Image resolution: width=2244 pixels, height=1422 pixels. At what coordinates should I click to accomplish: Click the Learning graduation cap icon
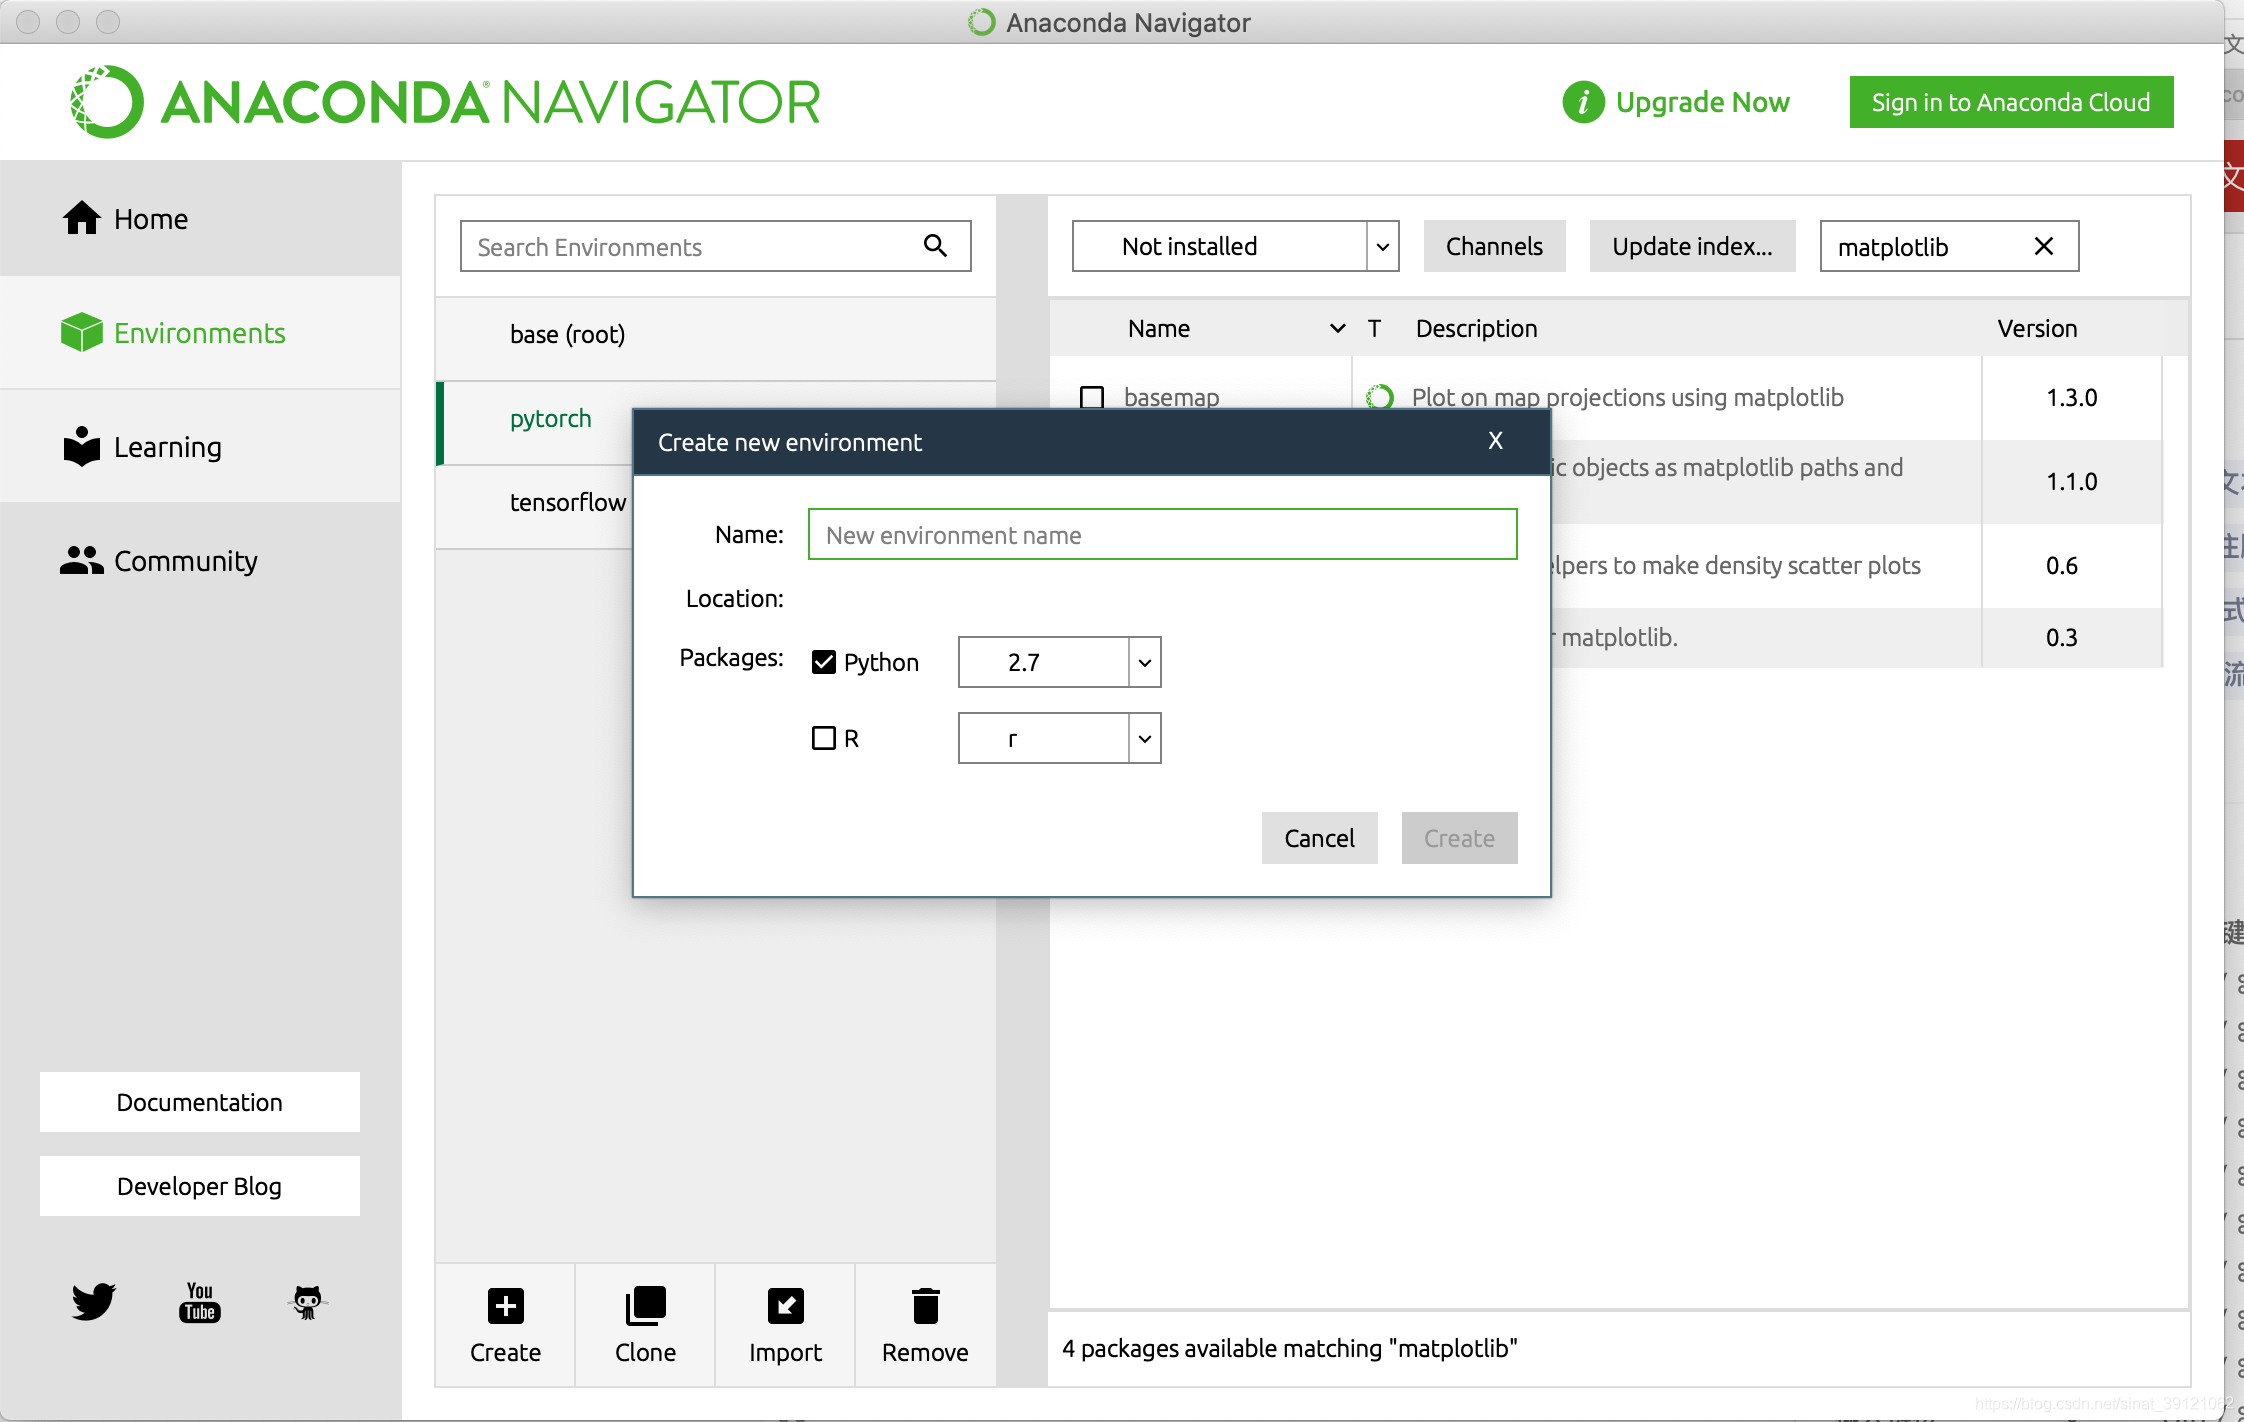click(79, 445)
